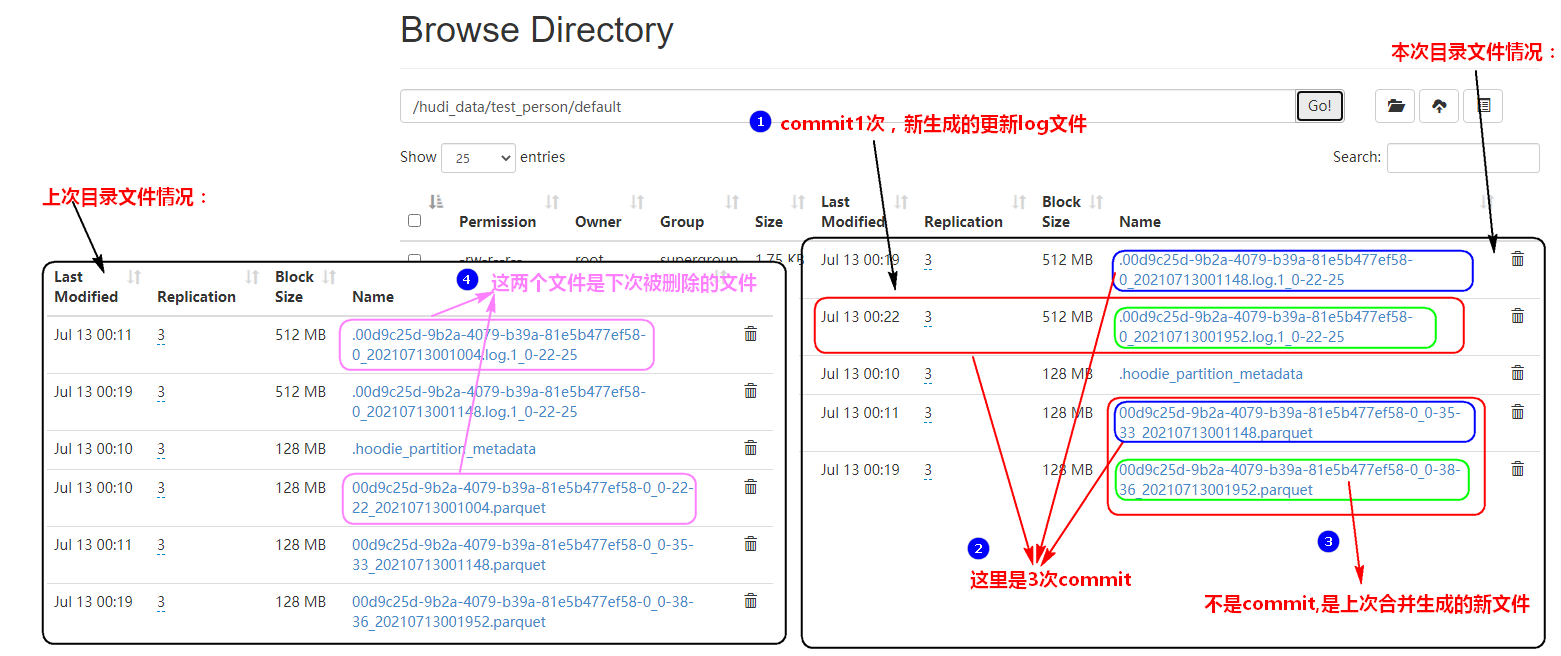Click sort arrows beside Owner header
Screen dimensions: 1561x656
click(637, 202)
